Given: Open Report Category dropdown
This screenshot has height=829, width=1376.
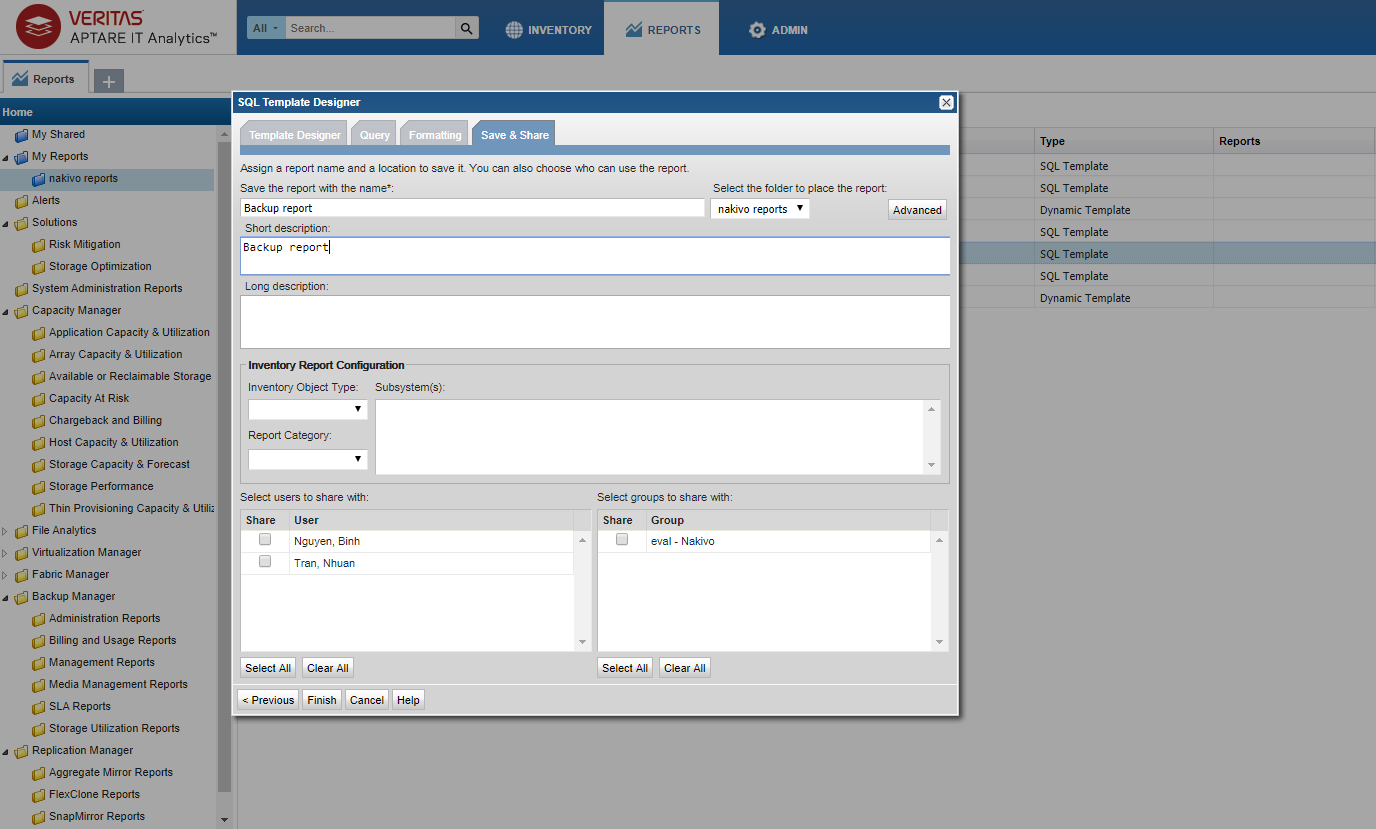Looking at the screenshot, I should tap(307, 459).
